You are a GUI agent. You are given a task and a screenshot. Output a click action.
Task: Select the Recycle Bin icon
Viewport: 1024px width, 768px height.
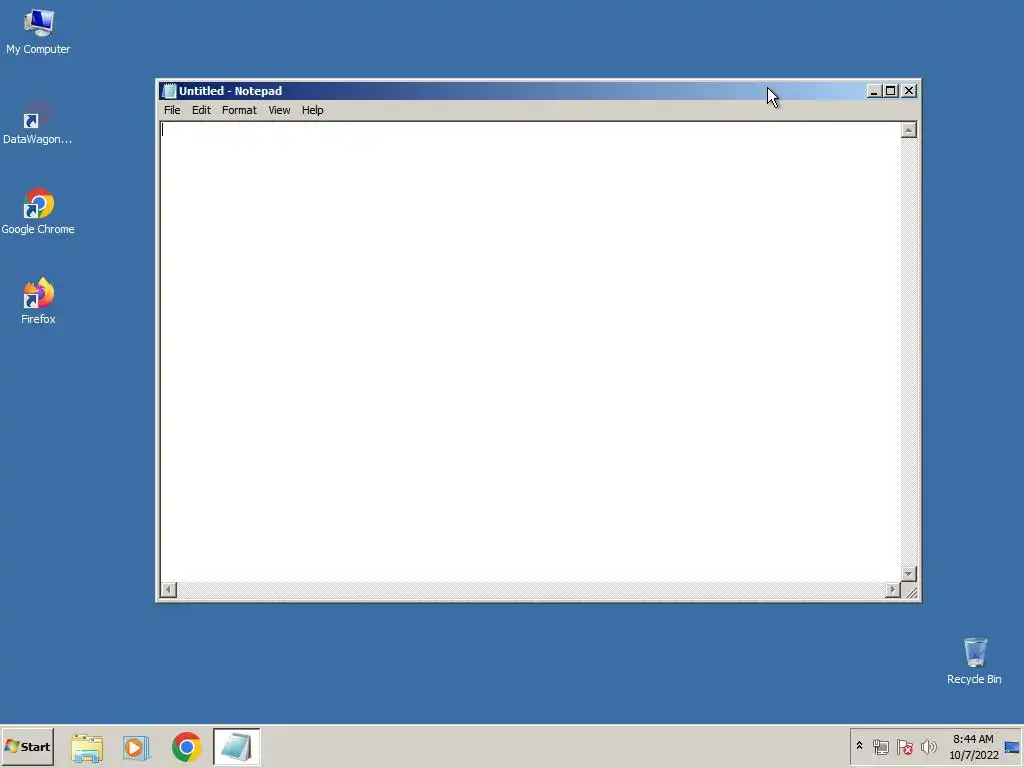[x=974, y=661]
